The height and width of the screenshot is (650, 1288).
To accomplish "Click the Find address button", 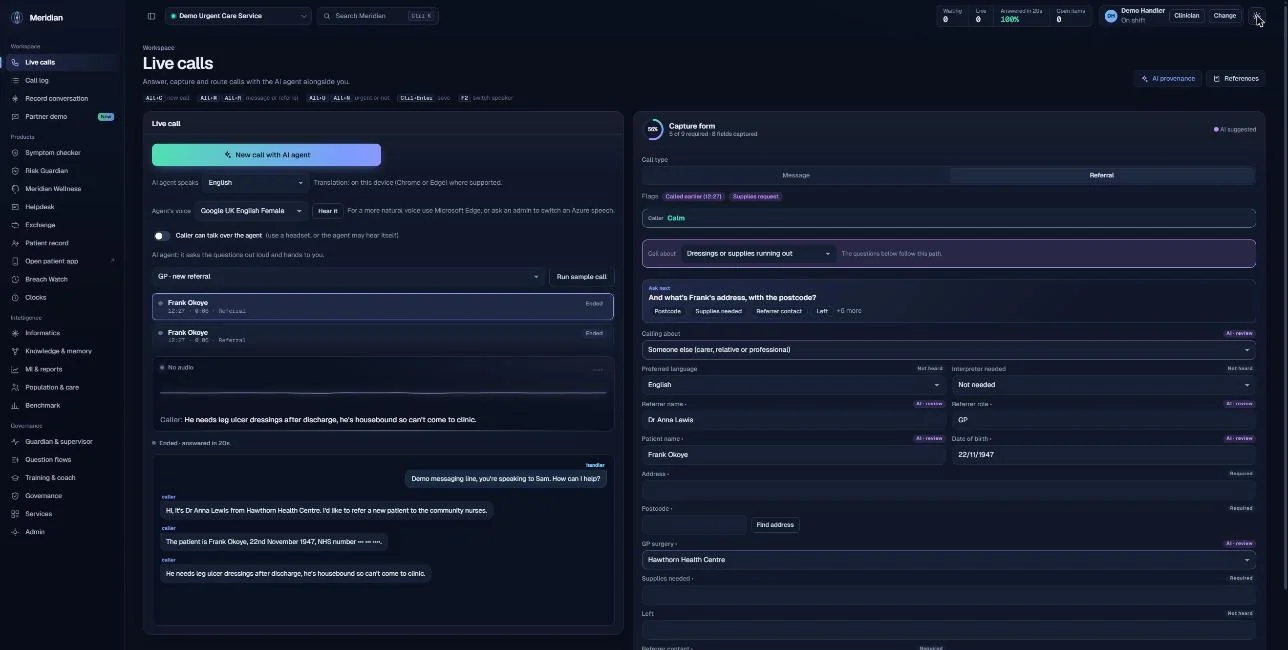I will [x=775, y=525].
